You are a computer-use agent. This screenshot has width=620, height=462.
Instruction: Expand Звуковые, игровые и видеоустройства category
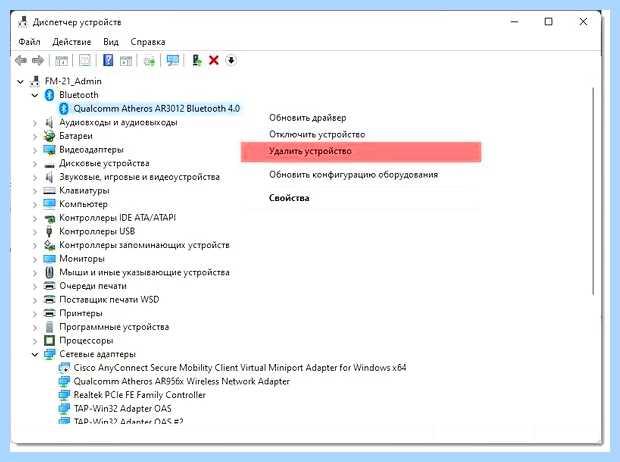[x=35, y=177]
